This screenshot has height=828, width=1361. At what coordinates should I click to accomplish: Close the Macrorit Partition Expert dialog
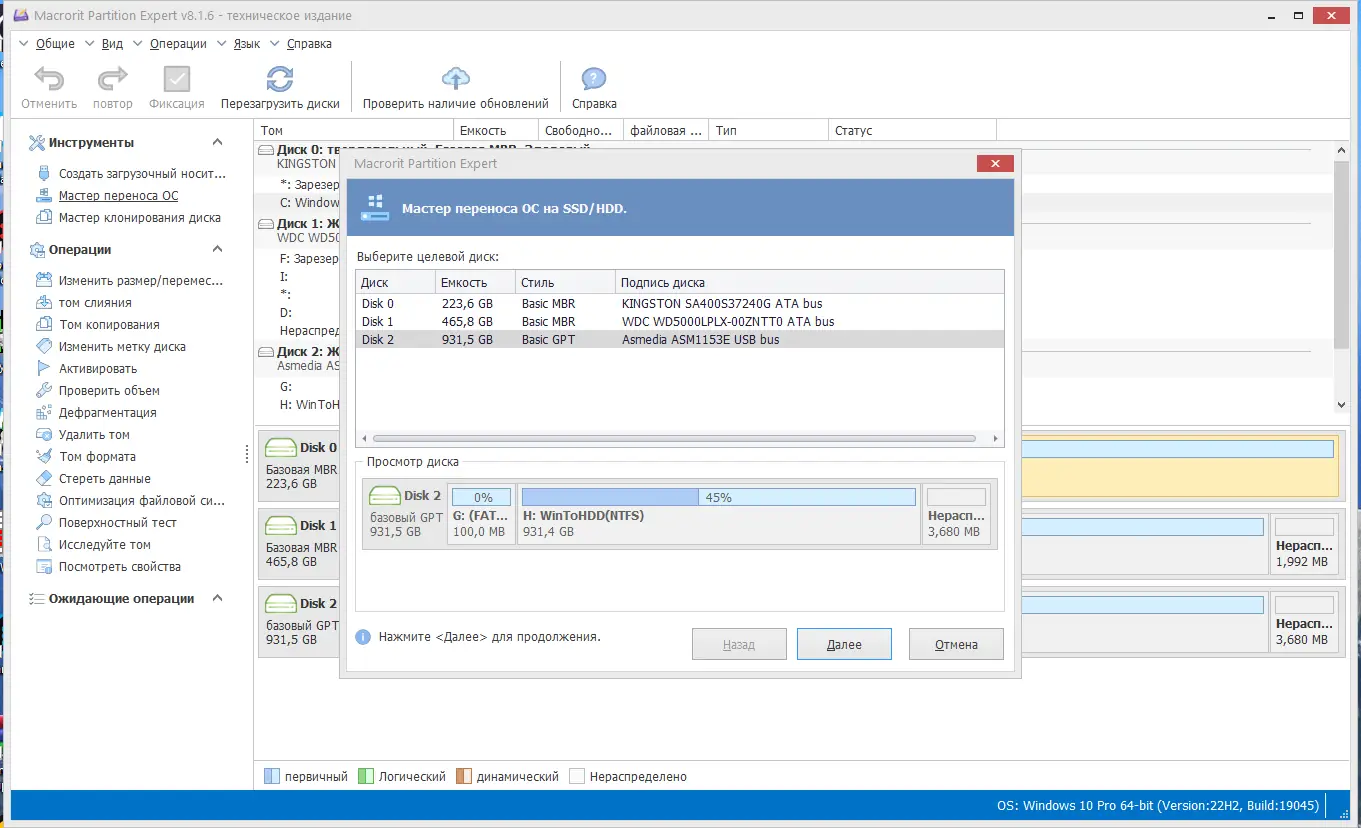tap(995, 164)
